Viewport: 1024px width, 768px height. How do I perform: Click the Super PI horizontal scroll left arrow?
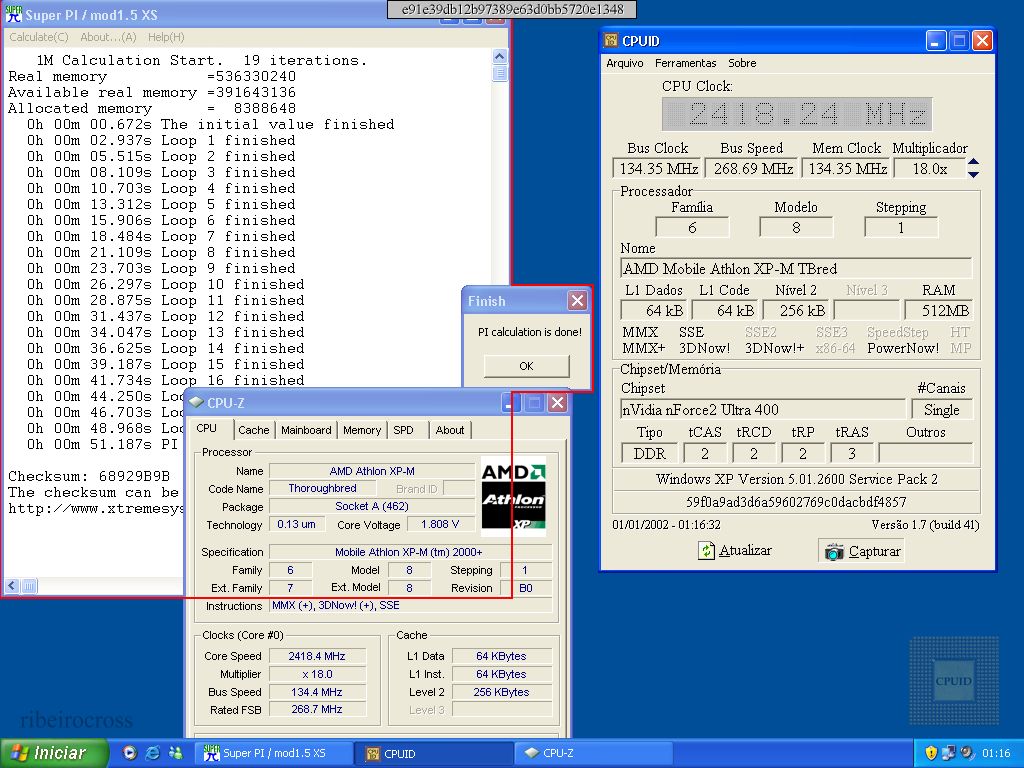point(12,586)
